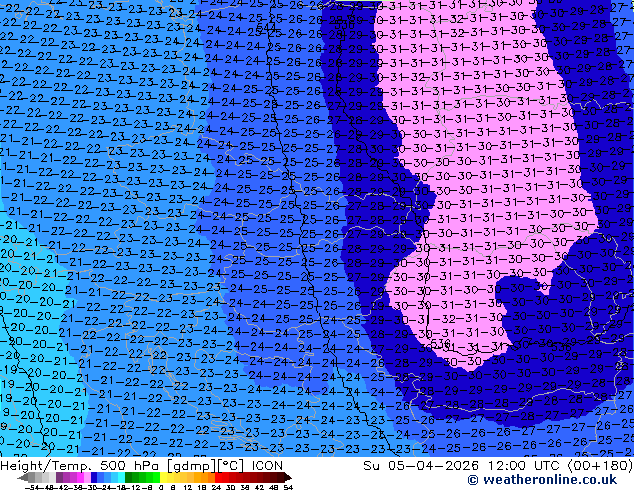Click the legend scale value -54
This screenshot has width=634, height=490.
point(32,487)
